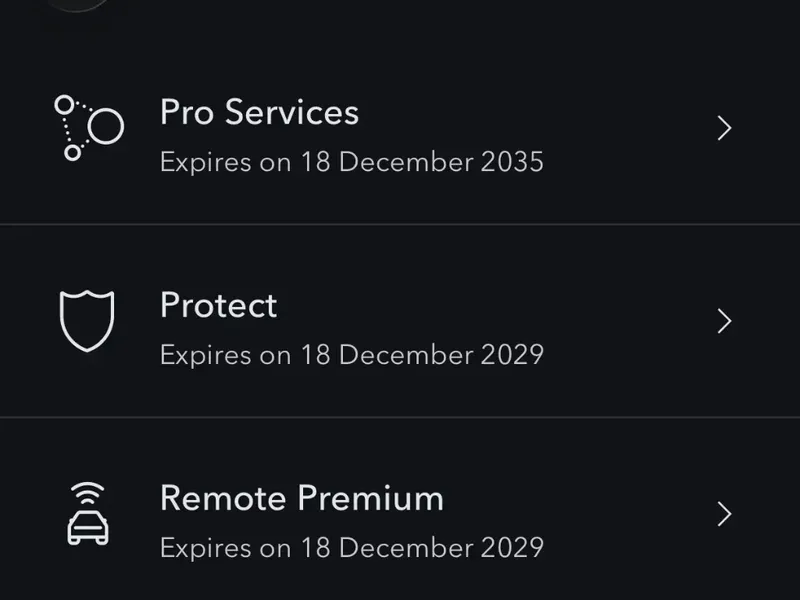Select the Protect title text
The image size is (800, 600).
(x=218, y=305)
